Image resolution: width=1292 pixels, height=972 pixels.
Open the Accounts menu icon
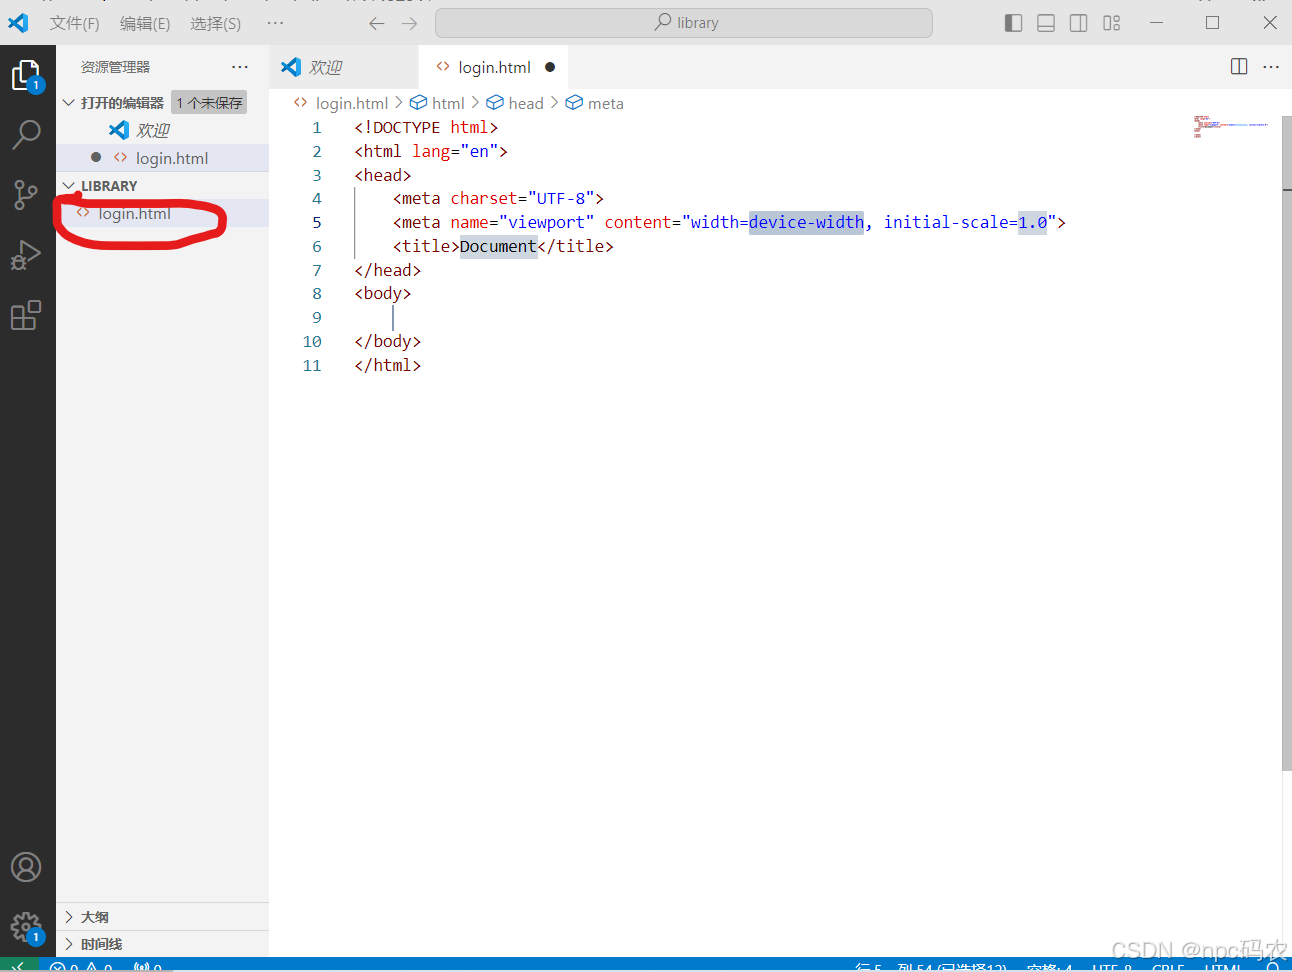26,867
